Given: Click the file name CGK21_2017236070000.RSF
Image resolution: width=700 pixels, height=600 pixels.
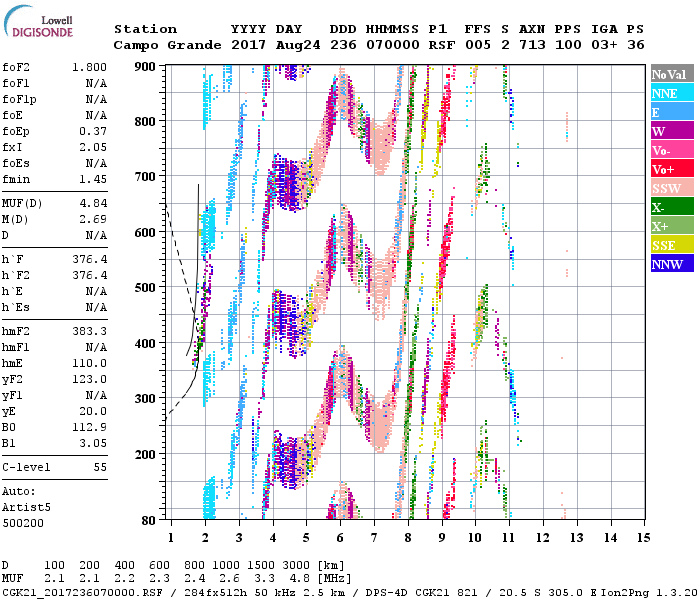Looking at the screenshot, I should [x=83, y=592].
